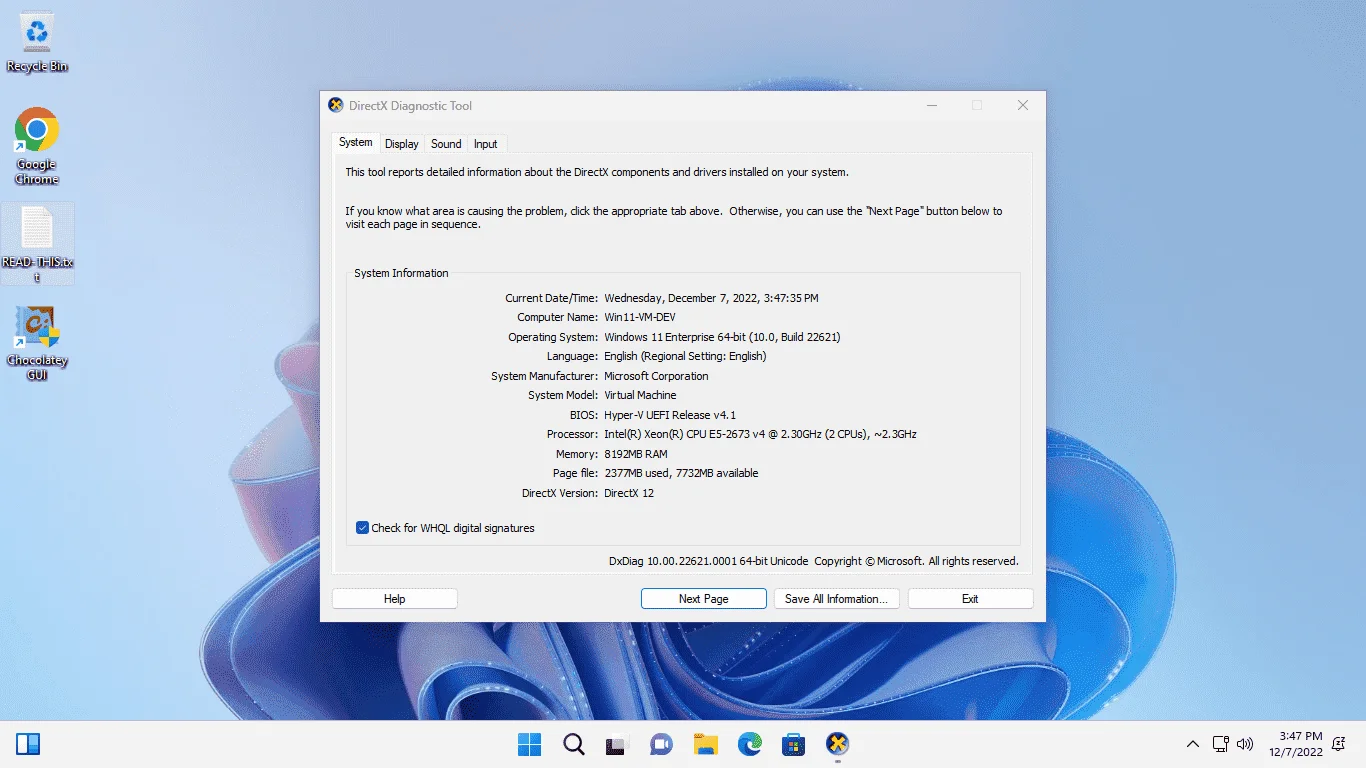
Task: Click the computer name Win11-VM-DEV
Action: (640, 317)
